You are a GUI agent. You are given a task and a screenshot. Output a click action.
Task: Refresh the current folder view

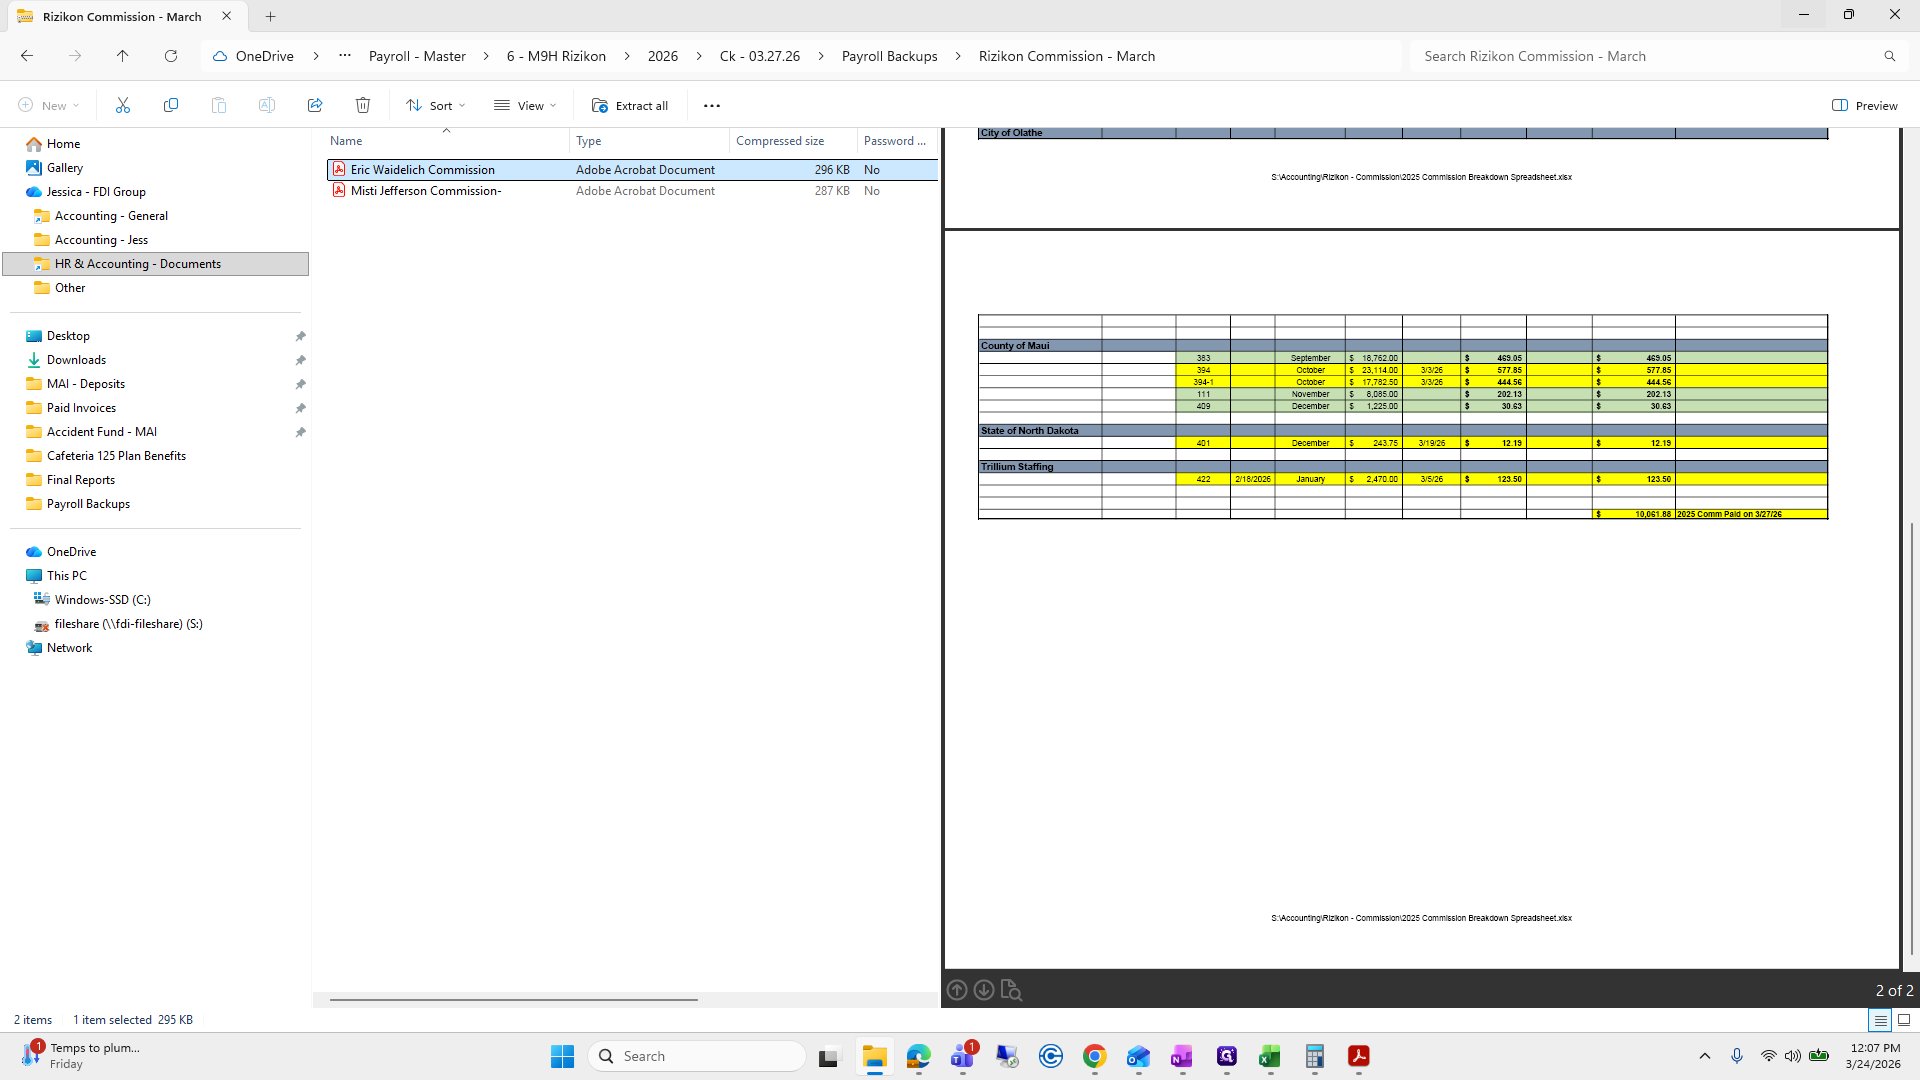click(171, 56)
